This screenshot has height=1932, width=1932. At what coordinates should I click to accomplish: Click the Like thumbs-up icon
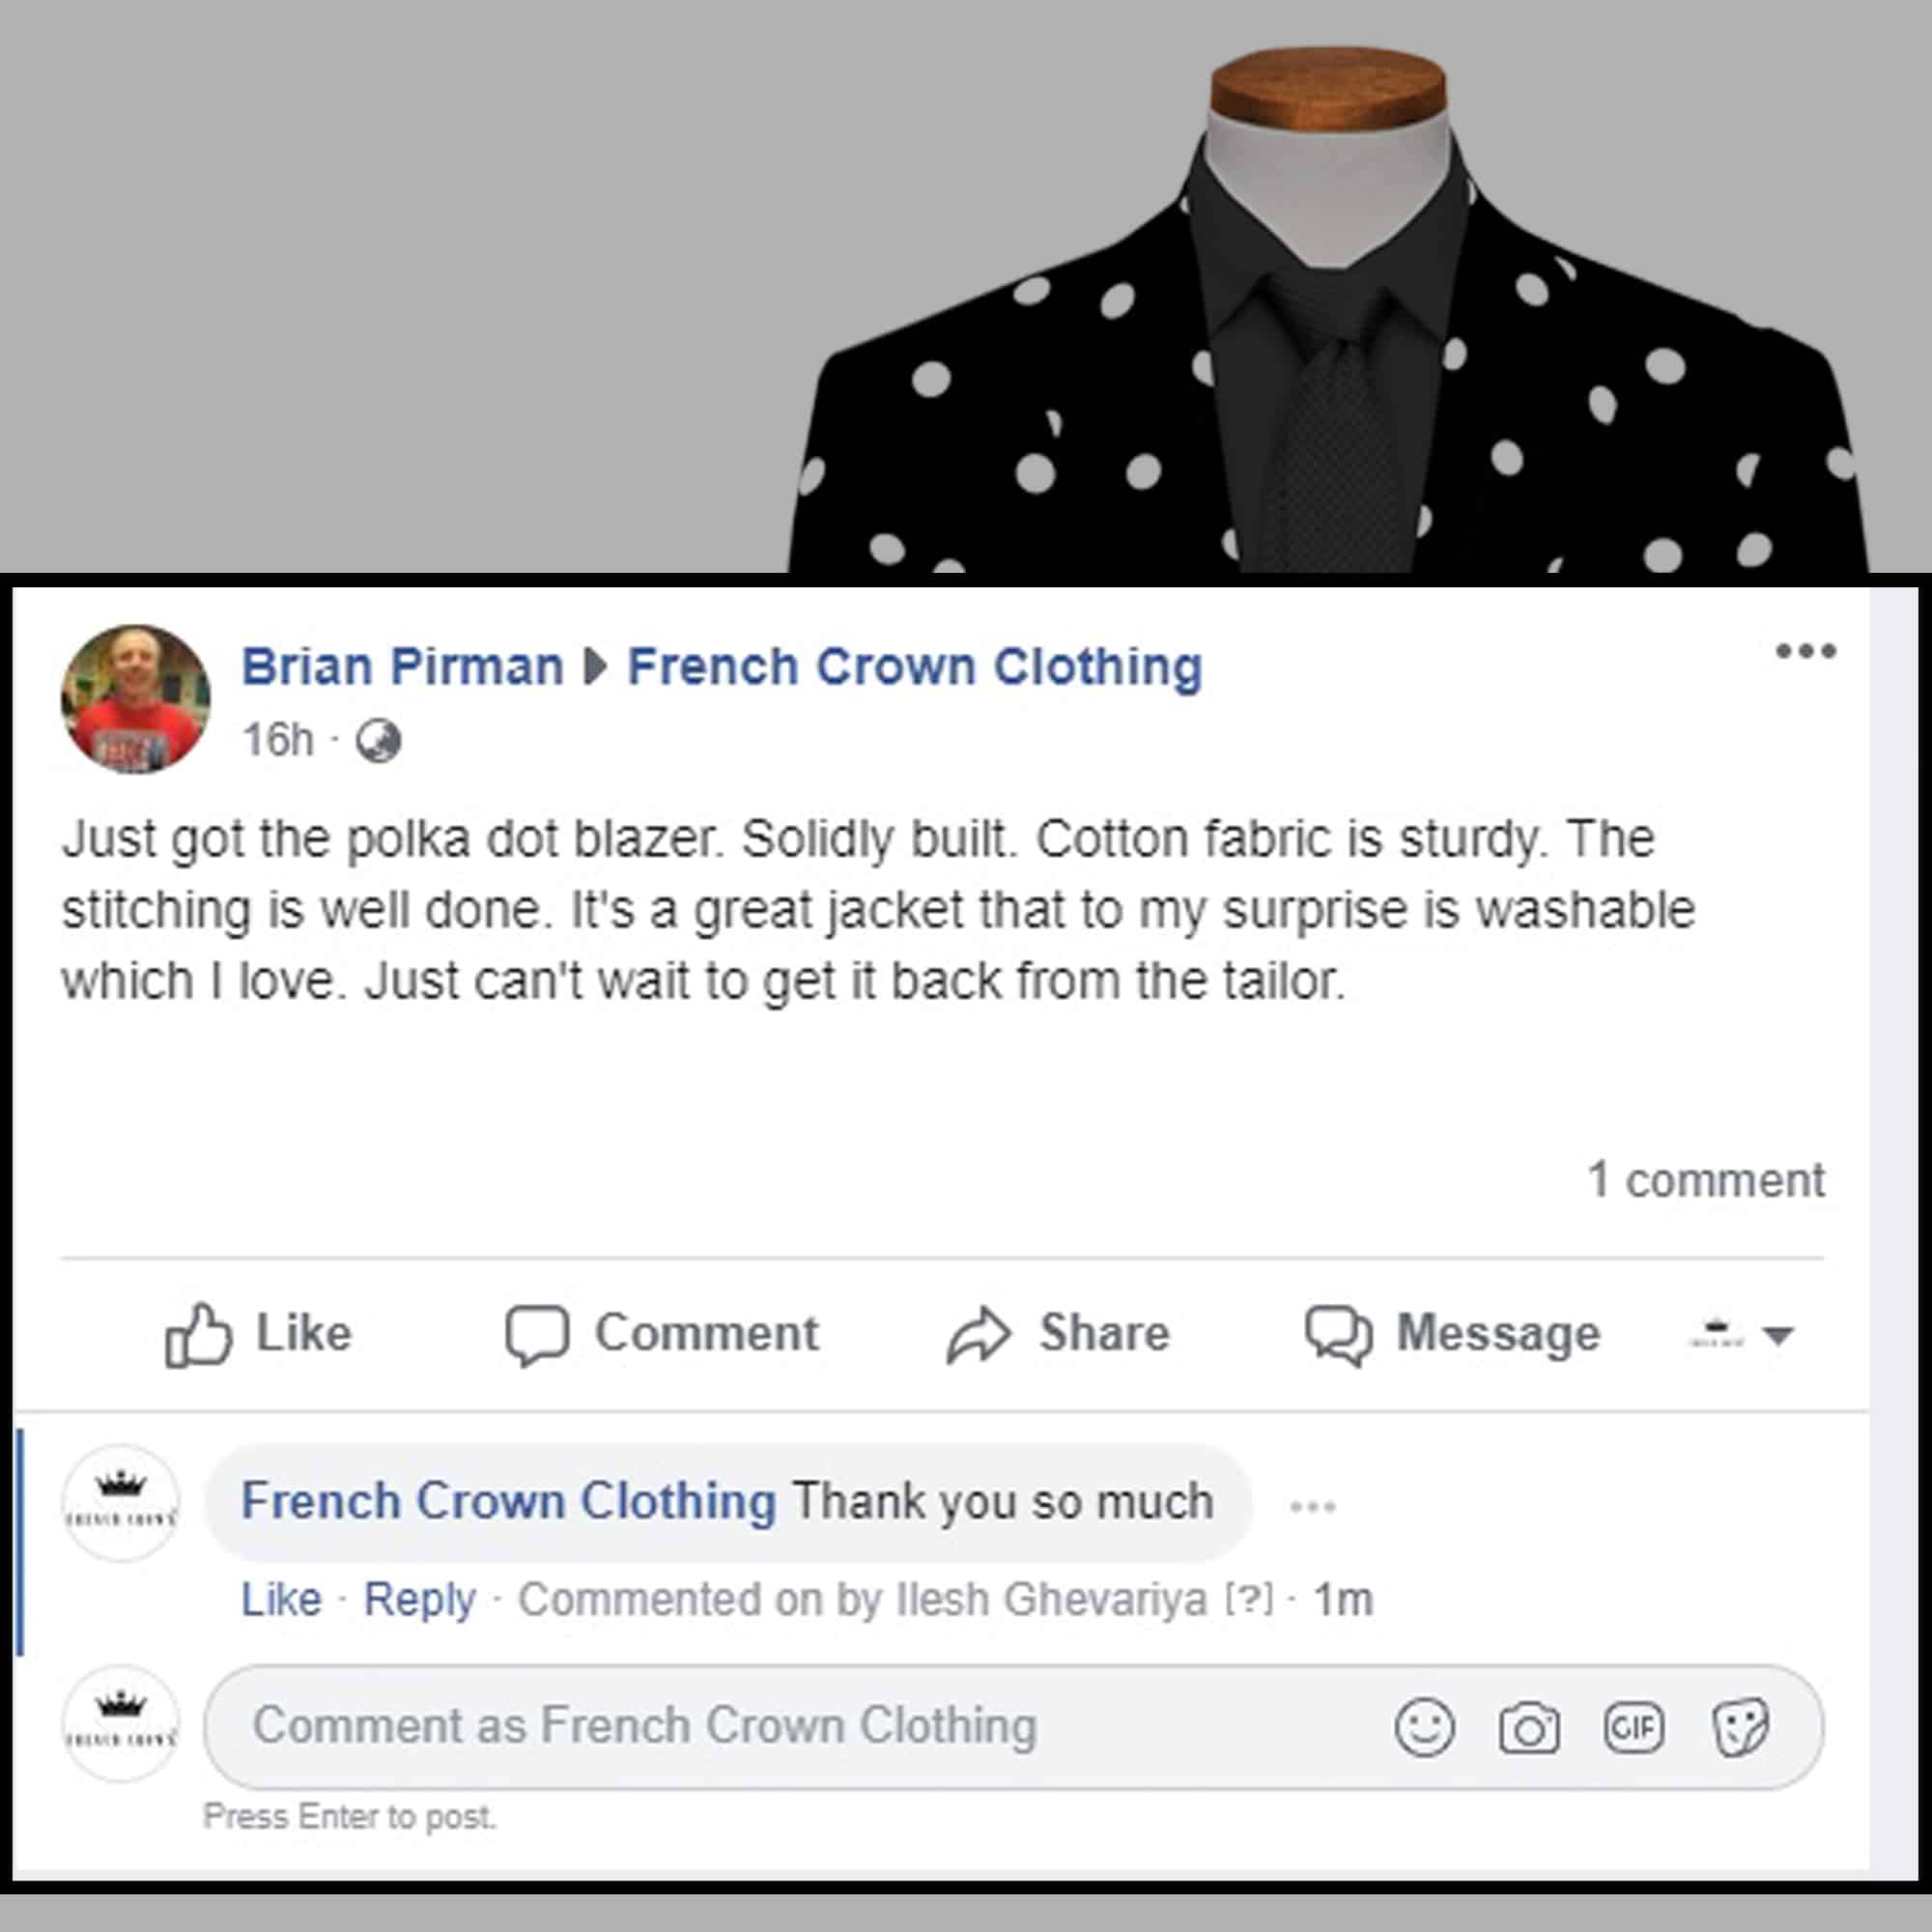(x=198, y=1334)
